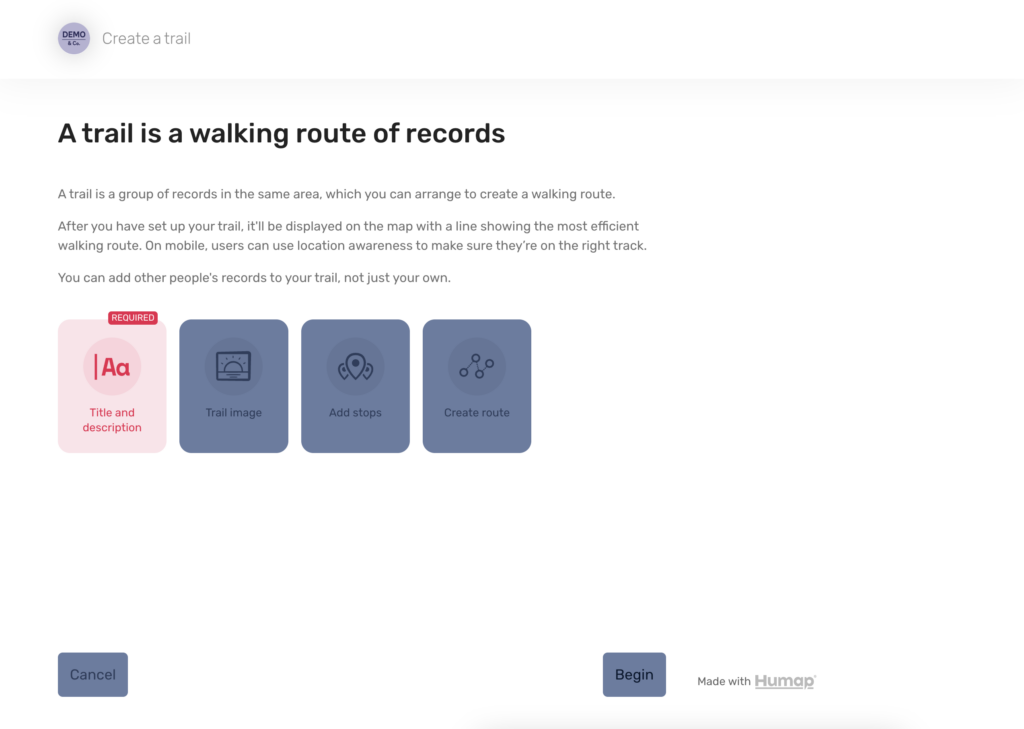Select the Aa text icon for title
This screenshot has height=729, width=1024.
pyautogui.click(x=112, y=367)
